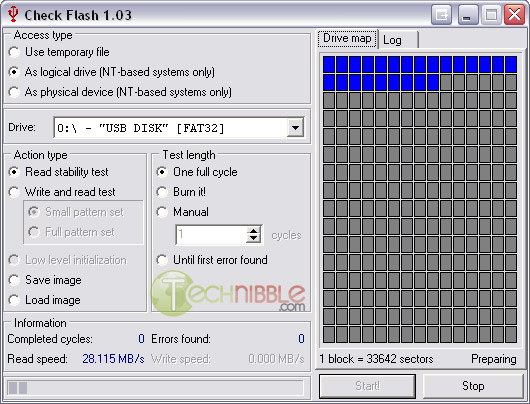Click the TechNibble watermark logo

[228, 293]
